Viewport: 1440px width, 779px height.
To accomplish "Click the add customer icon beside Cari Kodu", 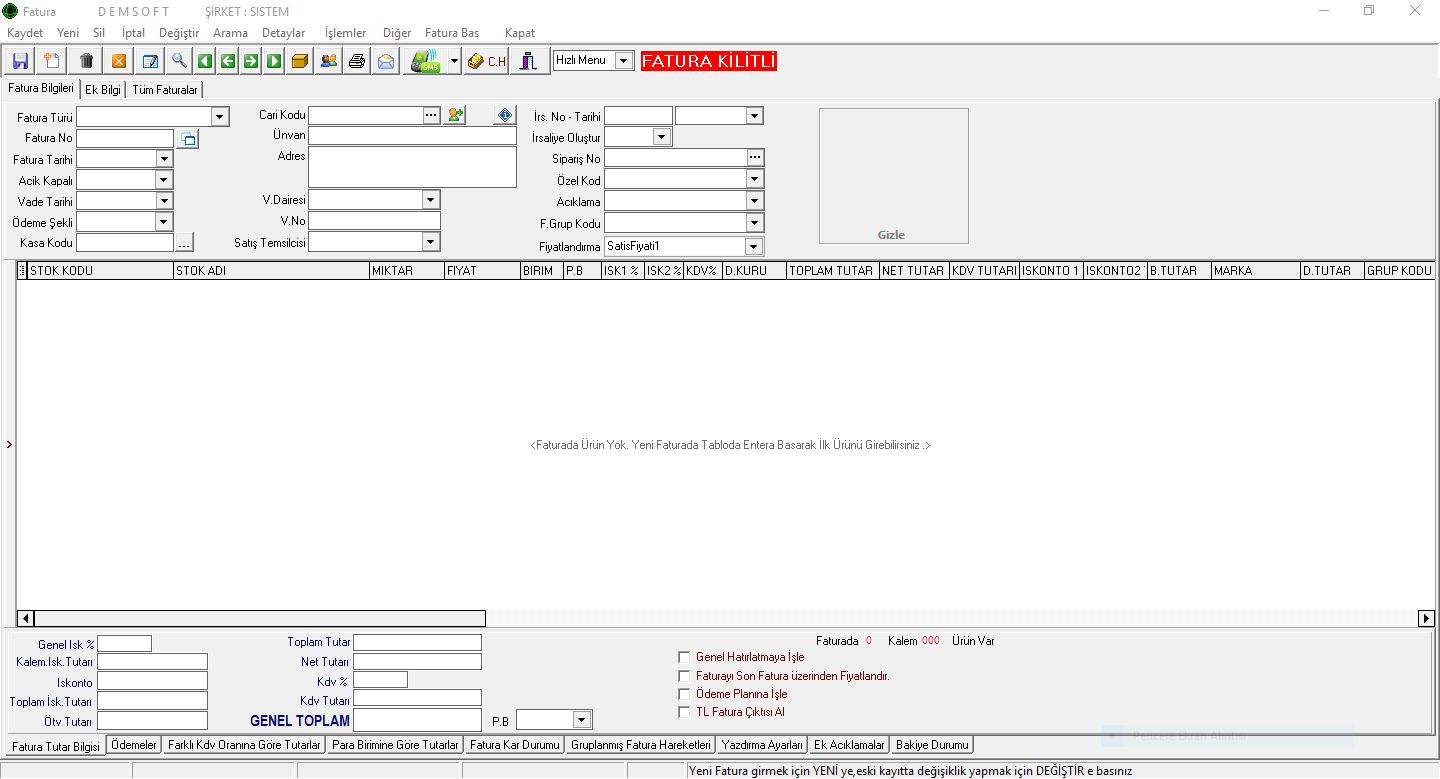I will tap(456, 115).
